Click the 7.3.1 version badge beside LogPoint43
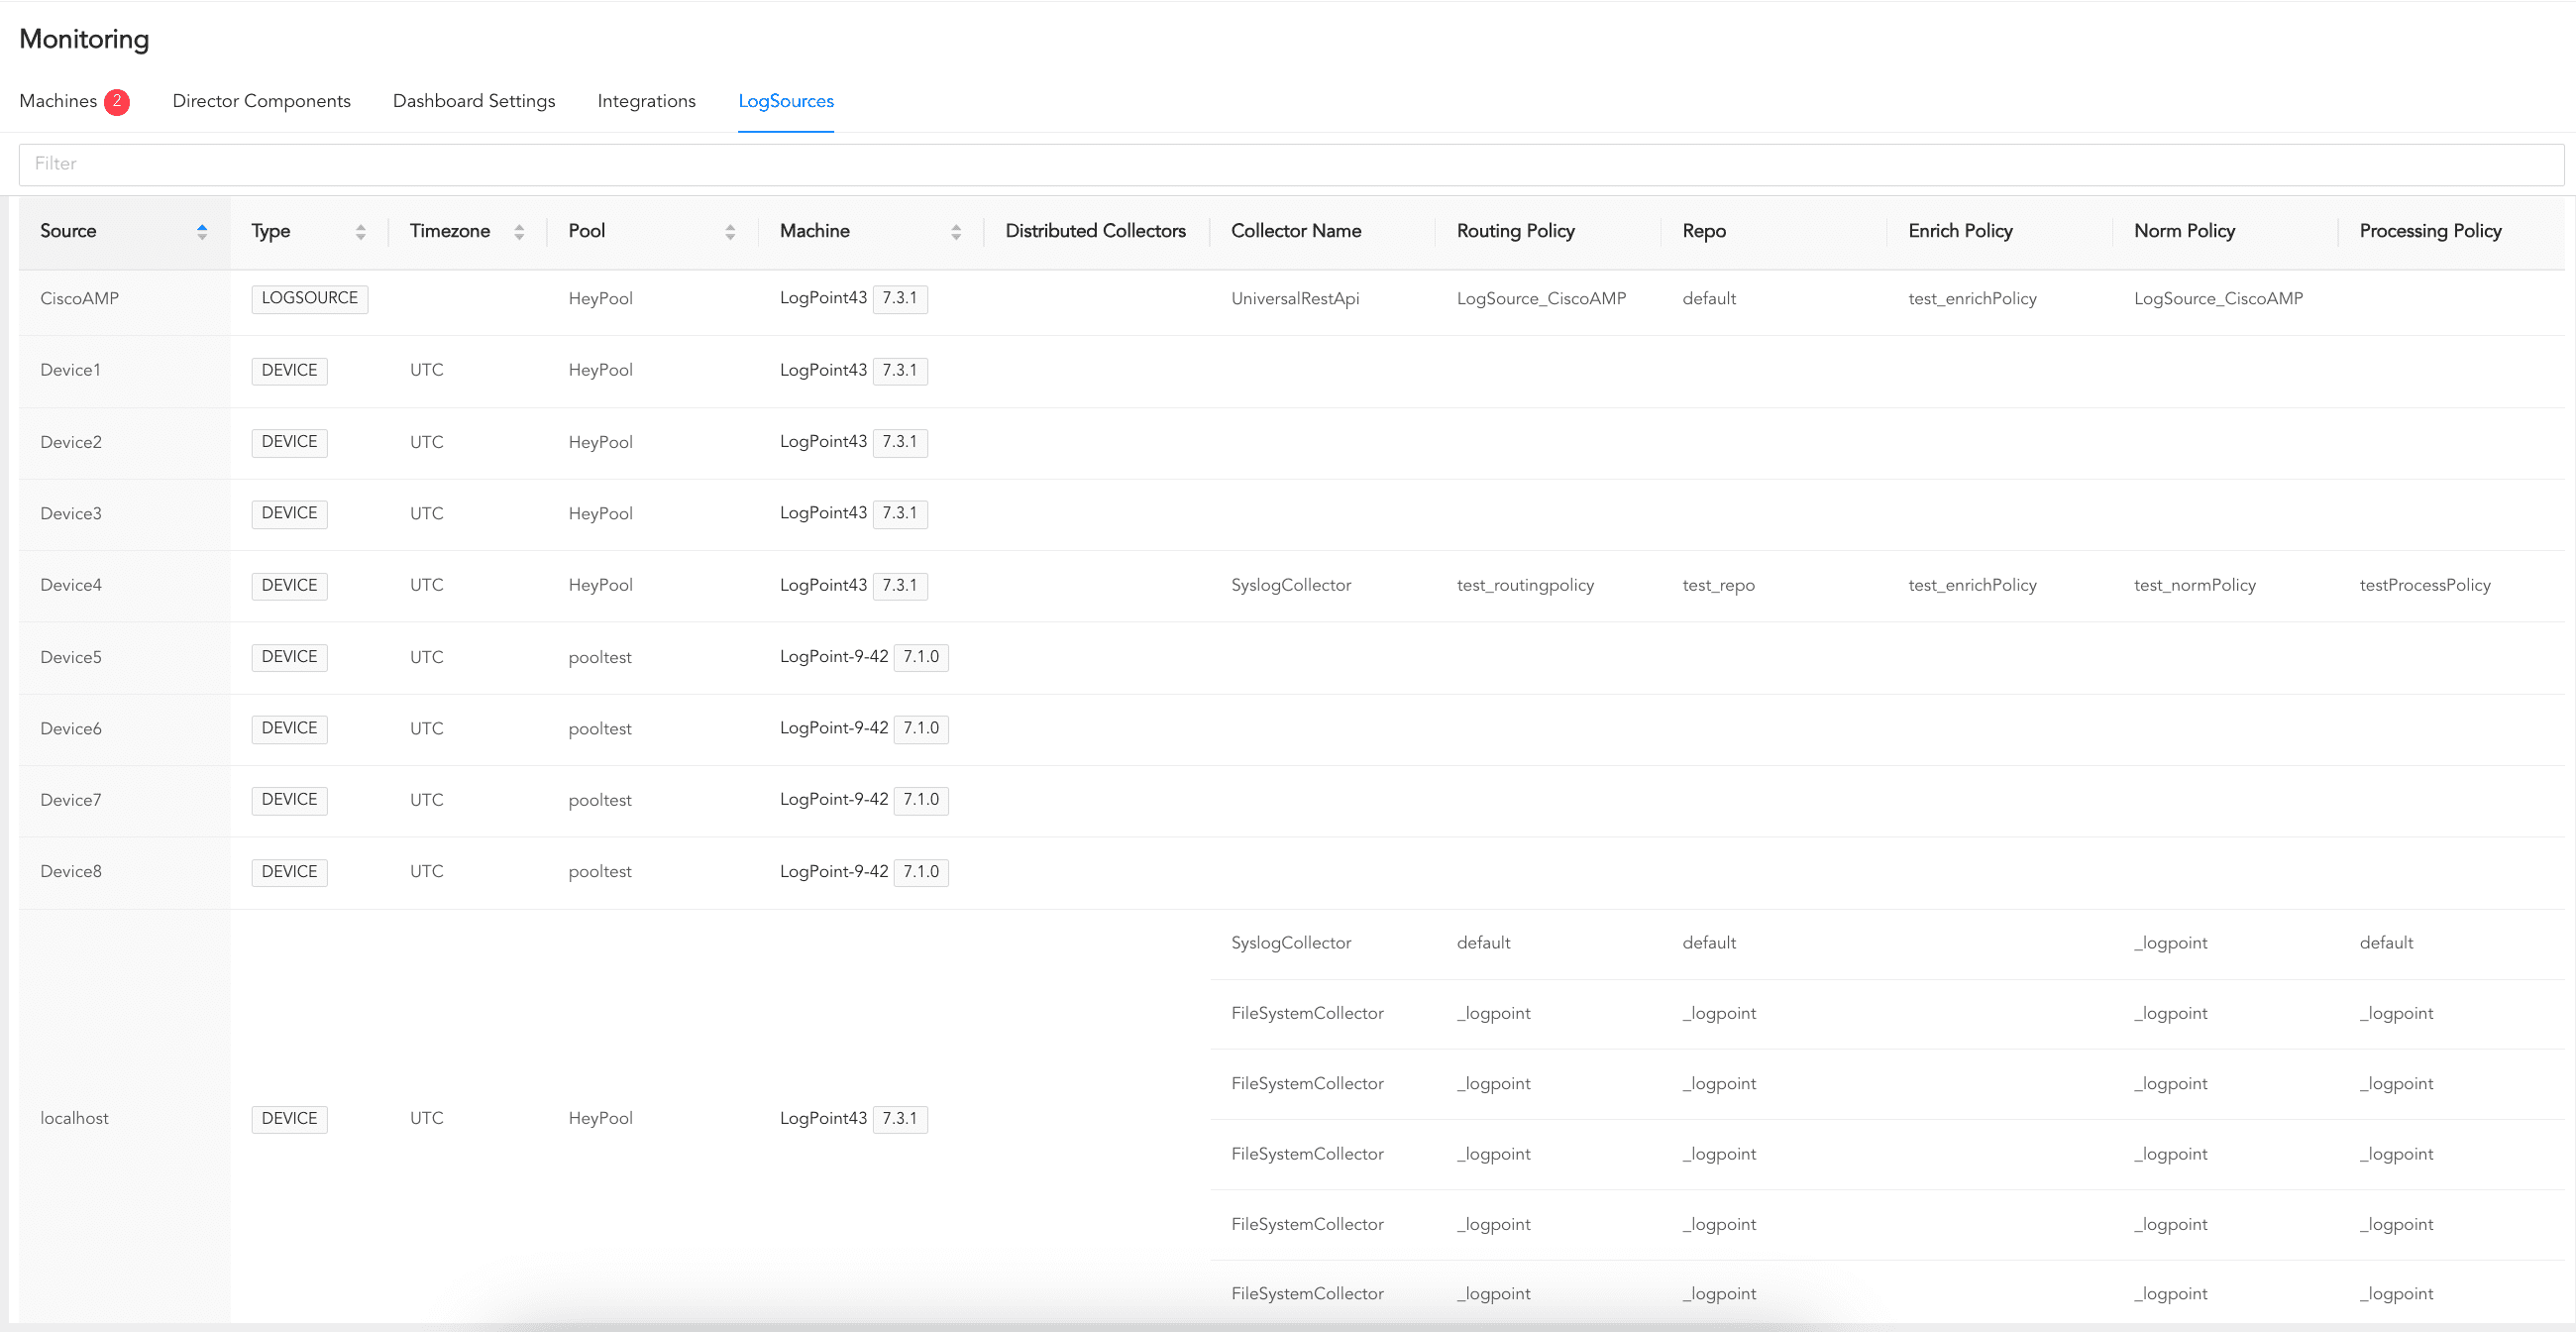The image size is (2576, 1332). coord(900,298)
